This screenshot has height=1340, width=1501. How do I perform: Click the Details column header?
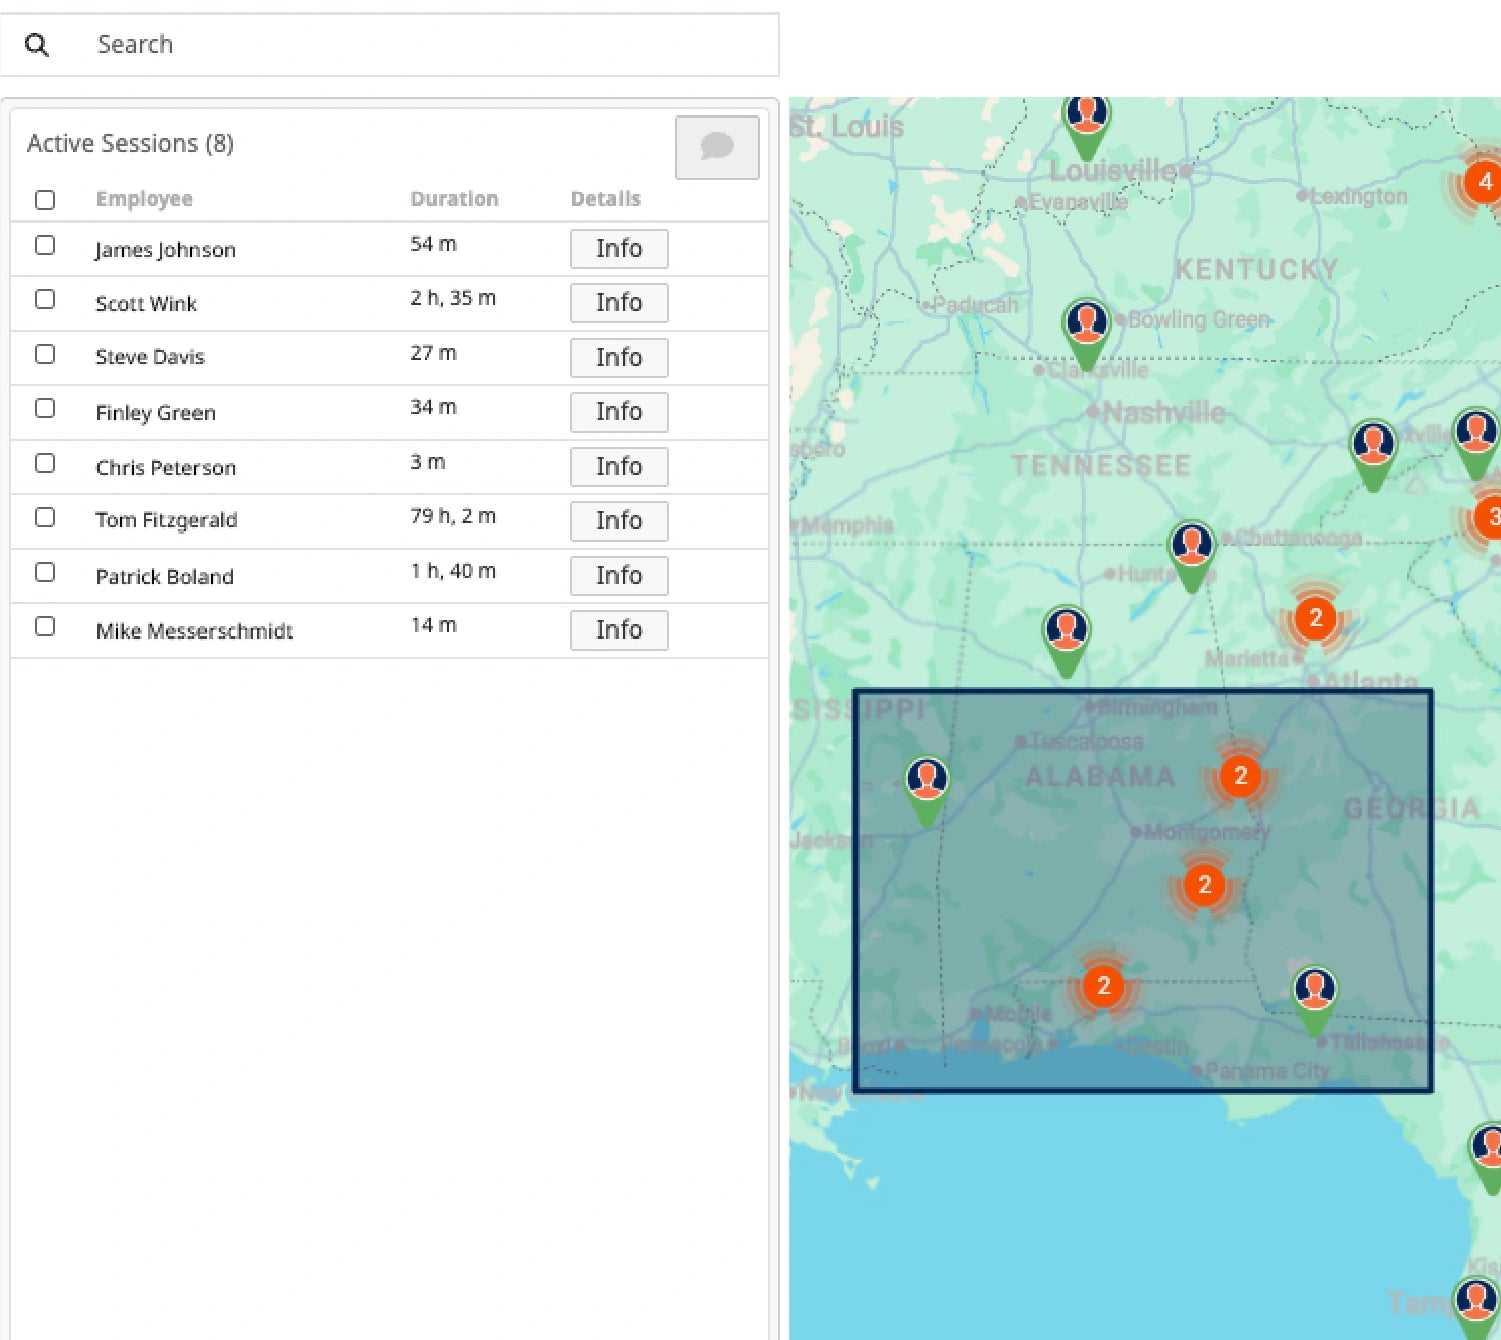605,199
